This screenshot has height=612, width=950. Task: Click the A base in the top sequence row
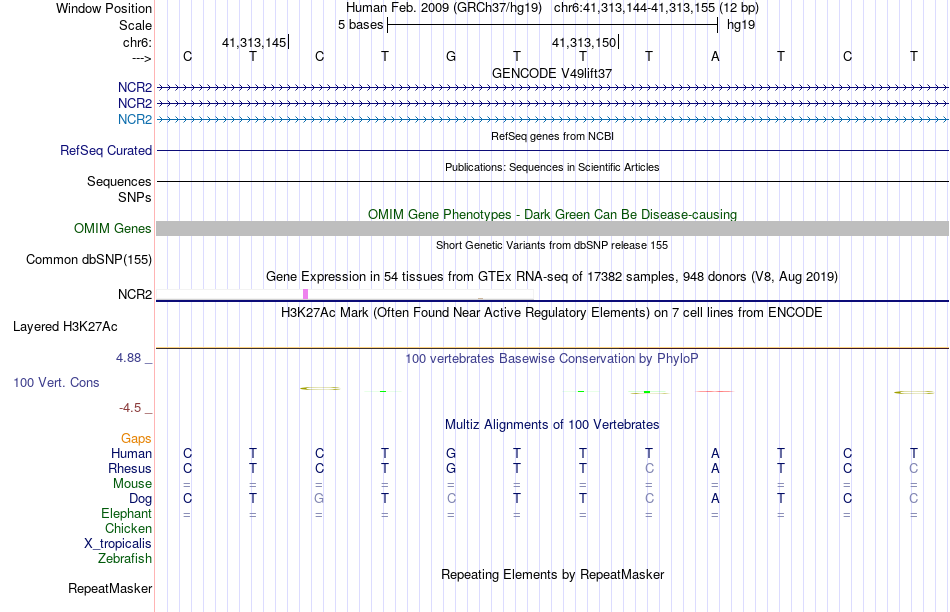[x=715, y=56]
